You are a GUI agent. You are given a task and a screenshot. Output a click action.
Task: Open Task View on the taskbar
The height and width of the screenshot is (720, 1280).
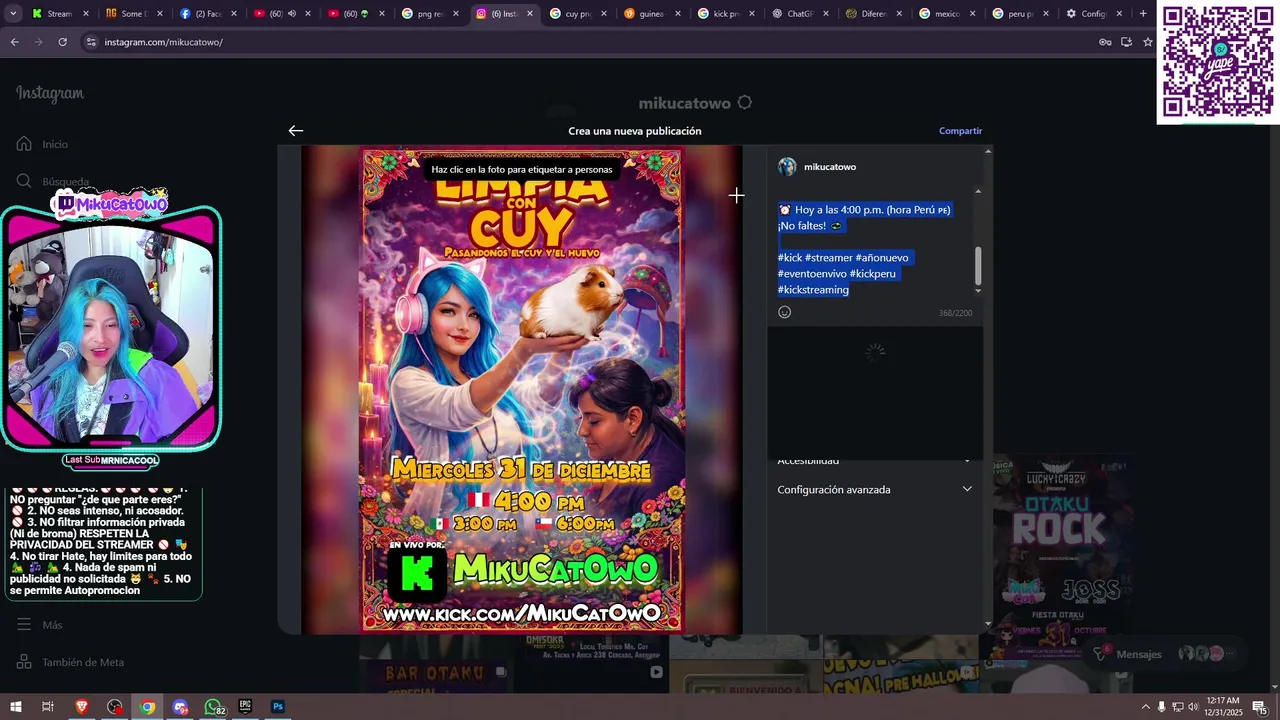[47, 707]
